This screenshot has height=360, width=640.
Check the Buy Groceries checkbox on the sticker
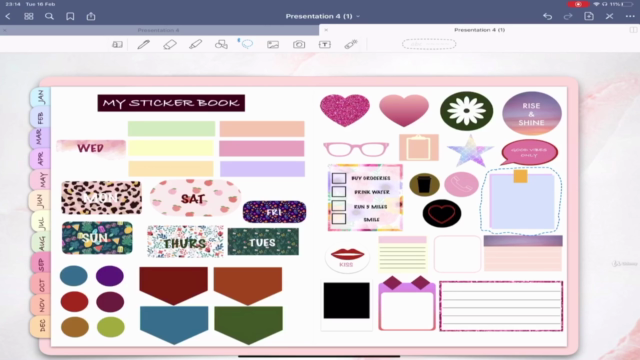point(339,178)
